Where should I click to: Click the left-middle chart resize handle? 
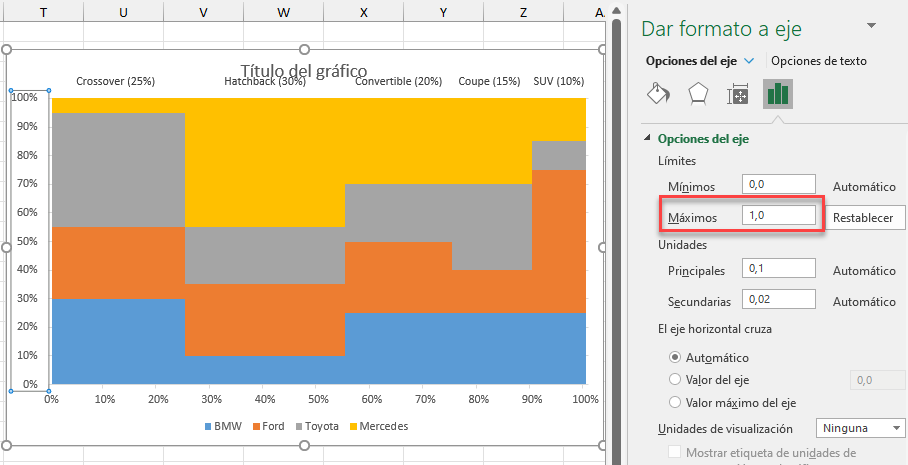[7, 247]
